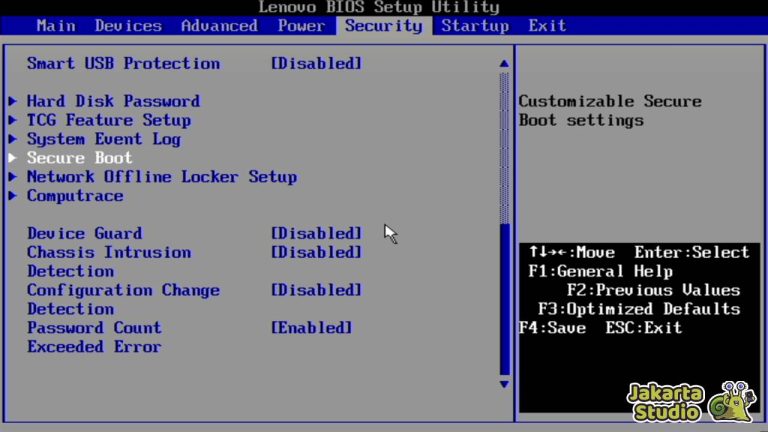Click the F4:Save hint
This screenshot has width=768, height=432.
[x=552, y=328]
